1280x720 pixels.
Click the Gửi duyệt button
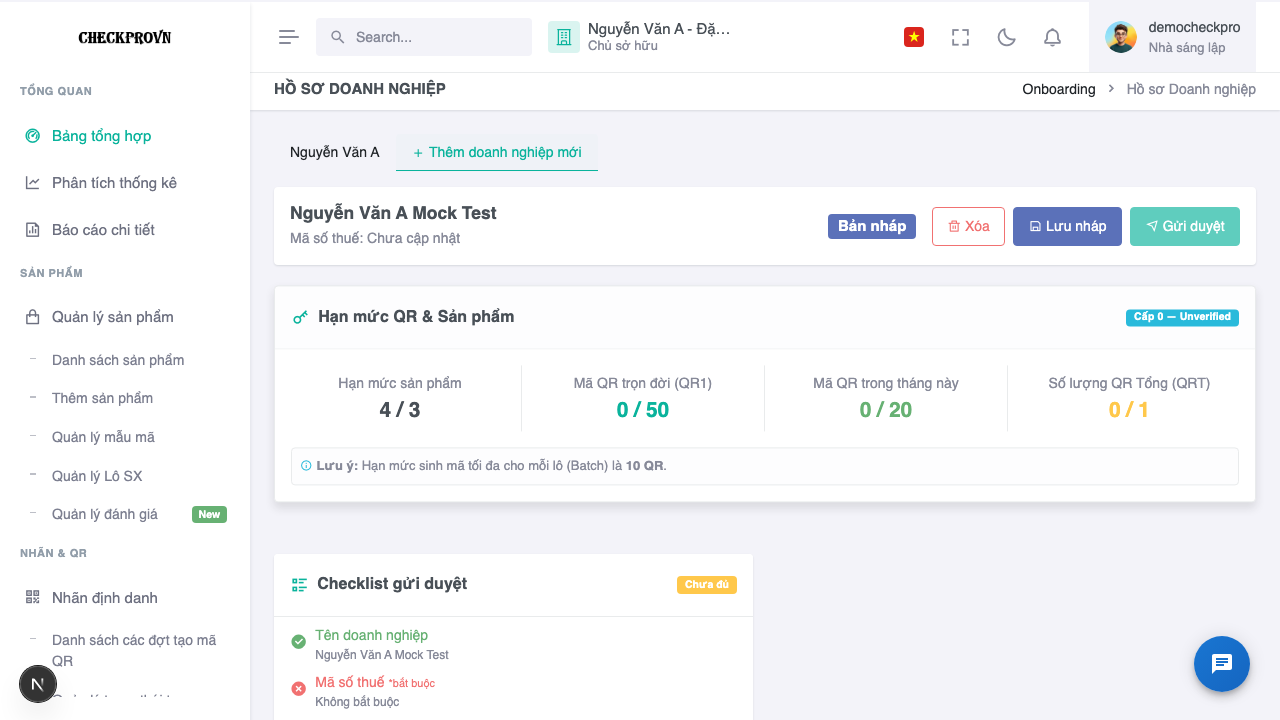tap(1185, 226)
